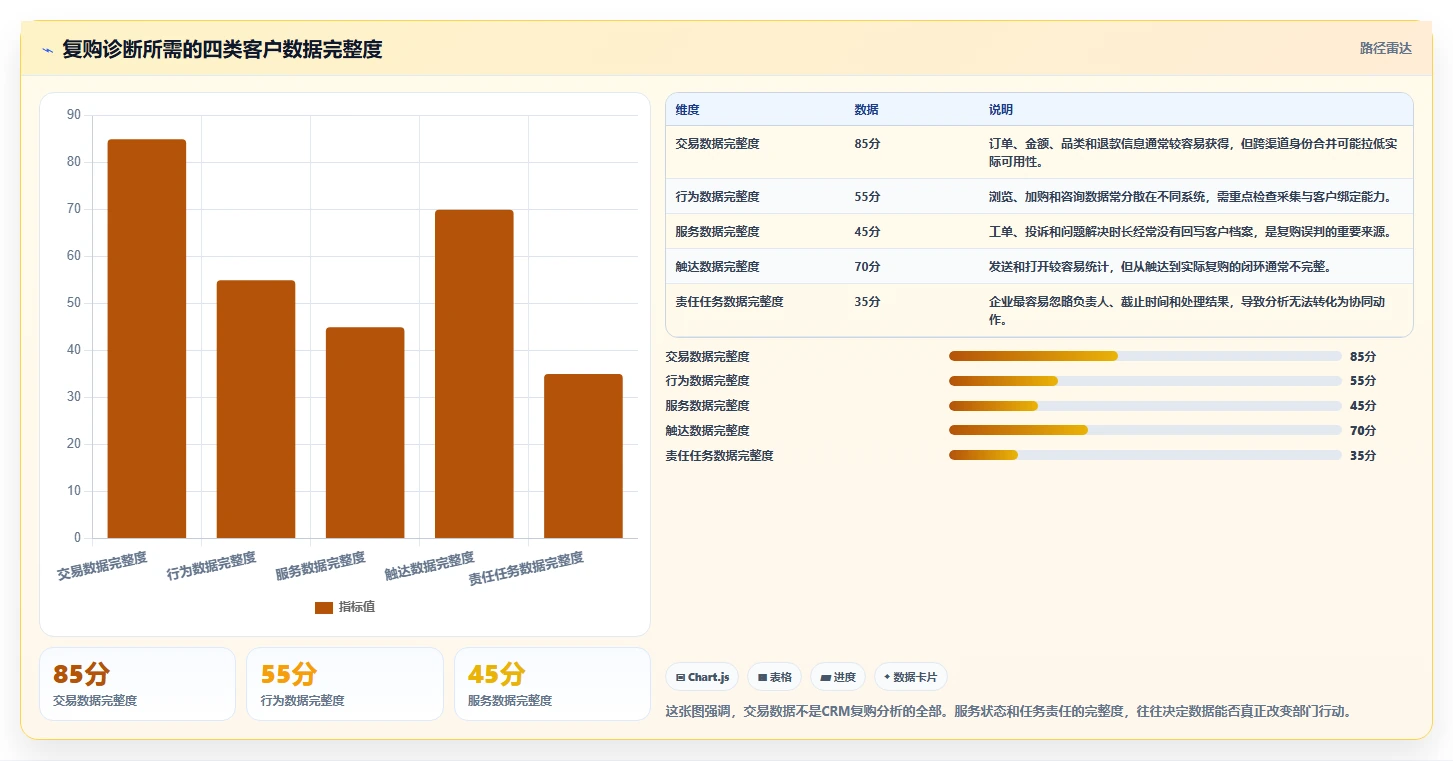Open the 85分 交易数据完整度 data card
Screen dimensions: 1453x761
click(138, 684)
